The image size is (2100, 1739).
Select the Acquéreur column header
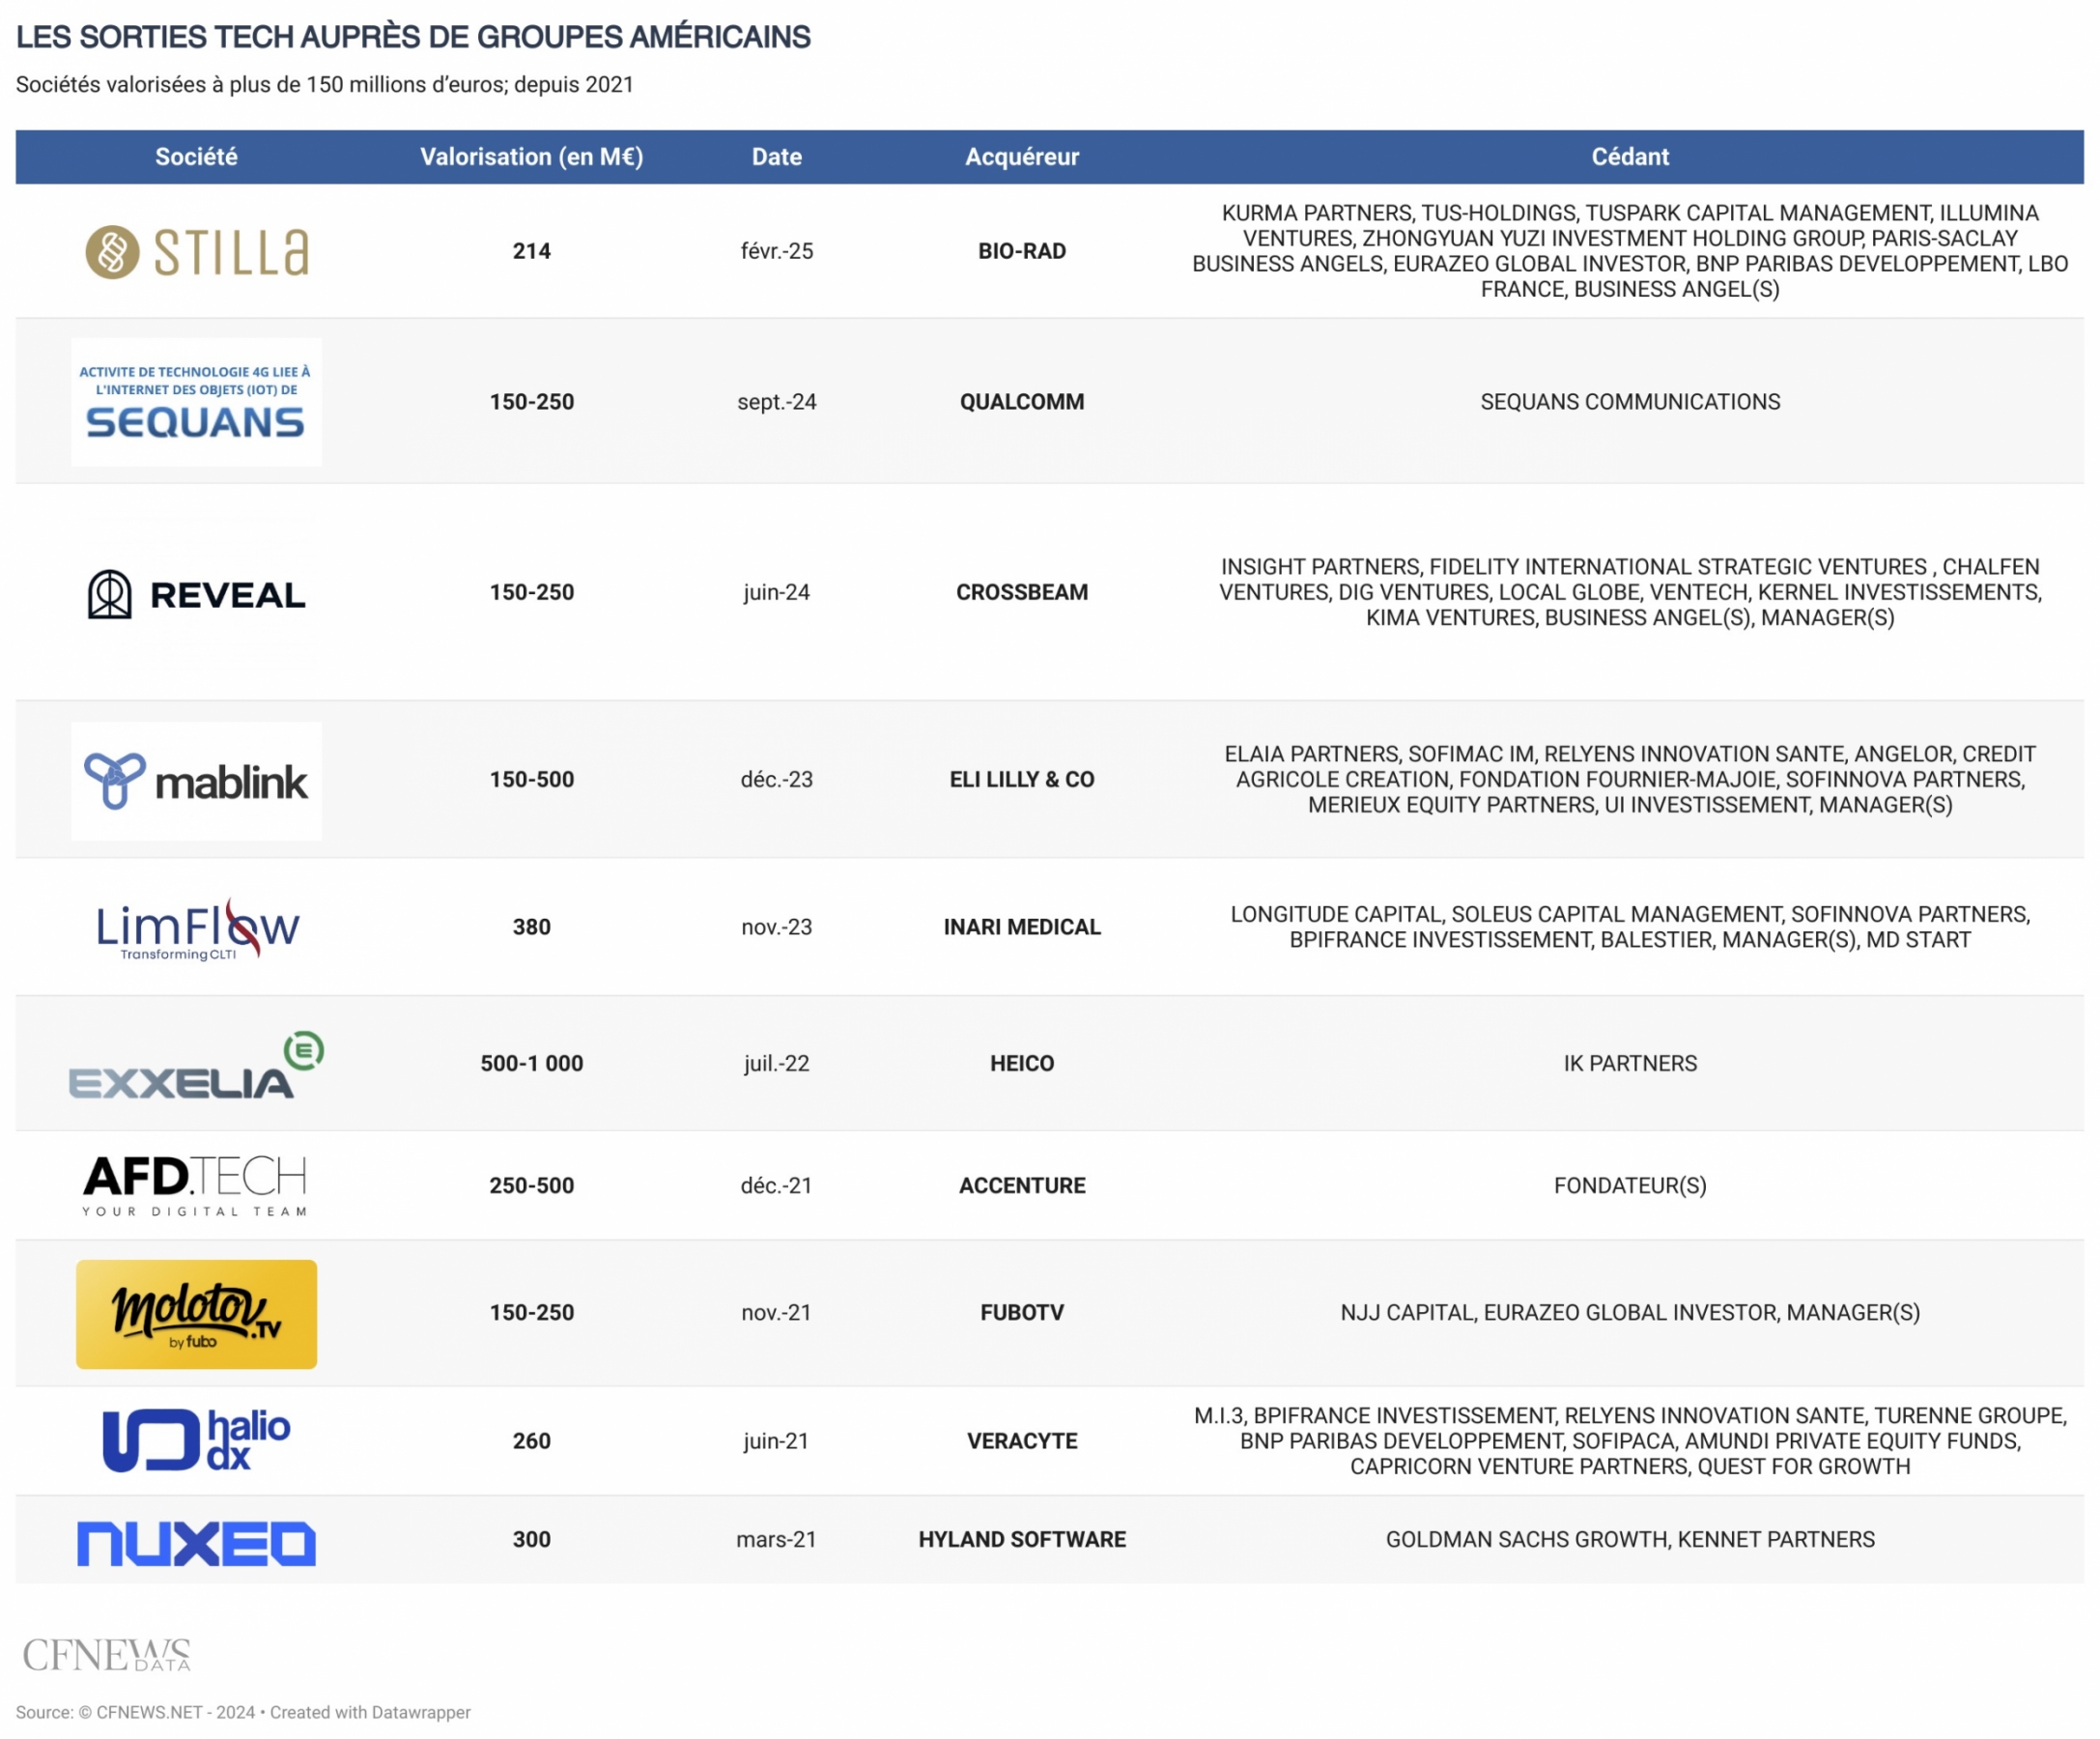[1022, 157]
